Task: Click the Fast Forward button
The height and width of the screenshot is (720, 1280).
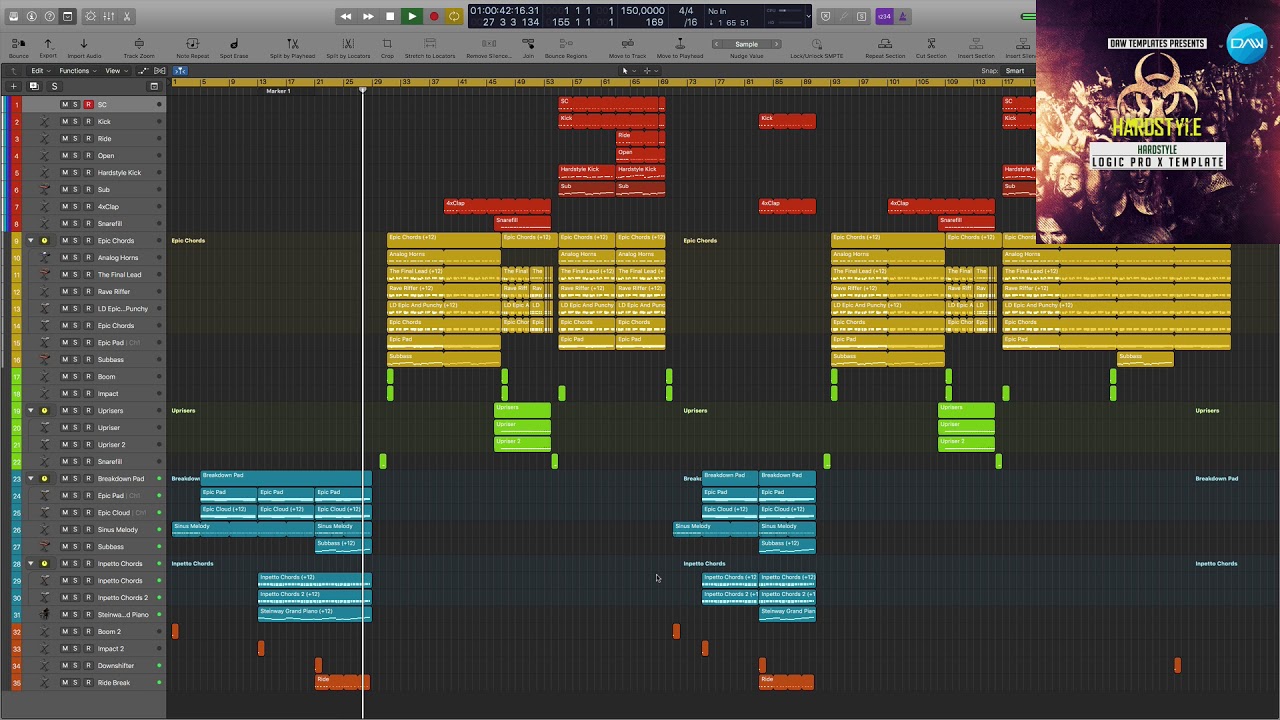Action: (368, 16)
